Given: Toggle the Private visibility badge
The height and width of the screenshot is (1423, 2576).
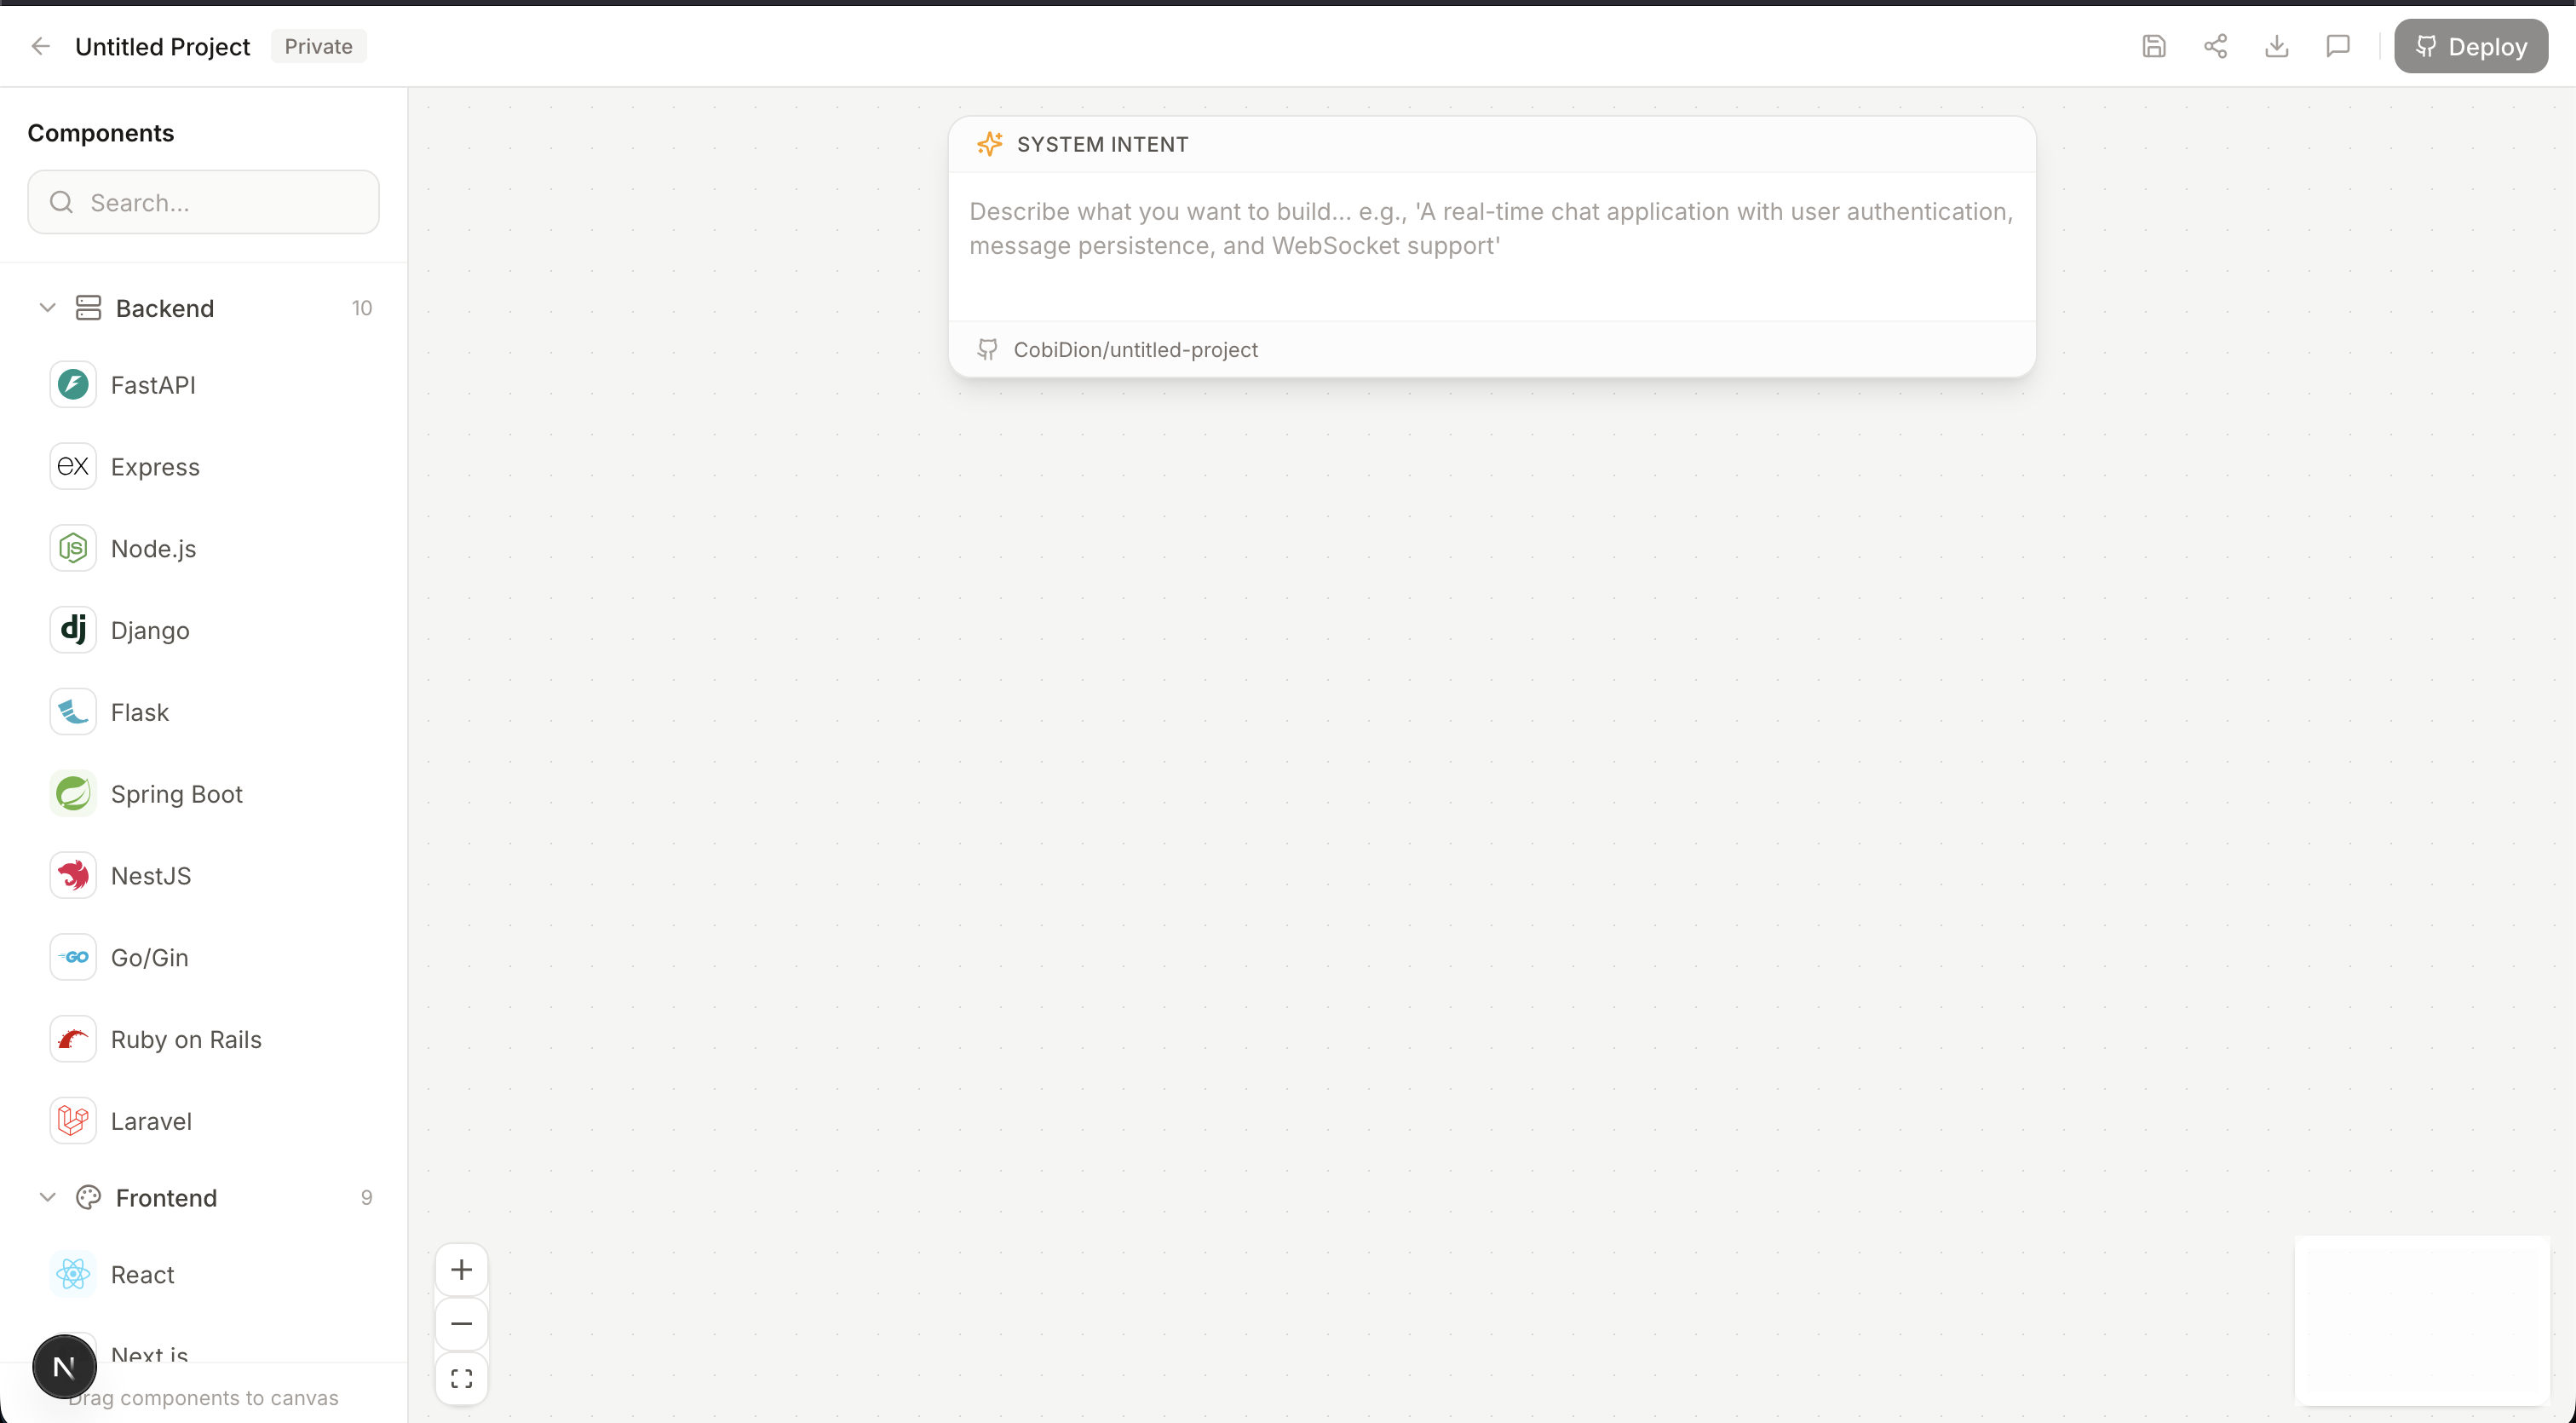Looking at the screenshot, I should (x=318, y=46).
